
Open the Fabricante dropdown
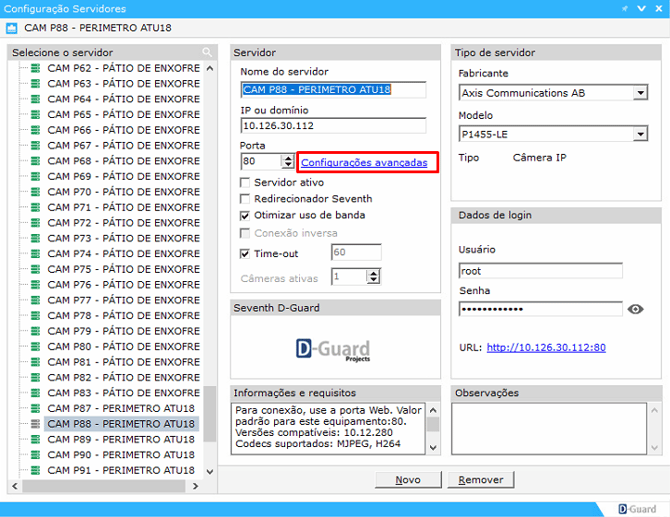click(x=640, y=93)
